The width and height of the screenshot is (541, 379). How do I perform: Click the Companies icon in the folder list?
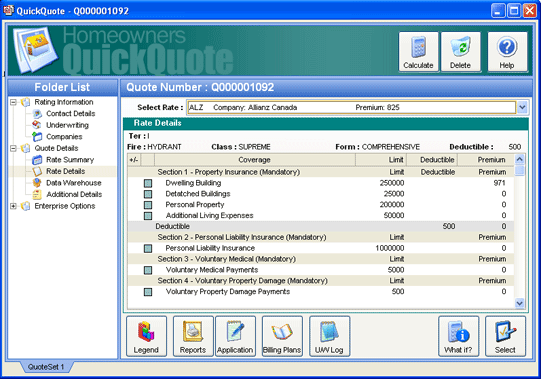[x=37, y=137]
